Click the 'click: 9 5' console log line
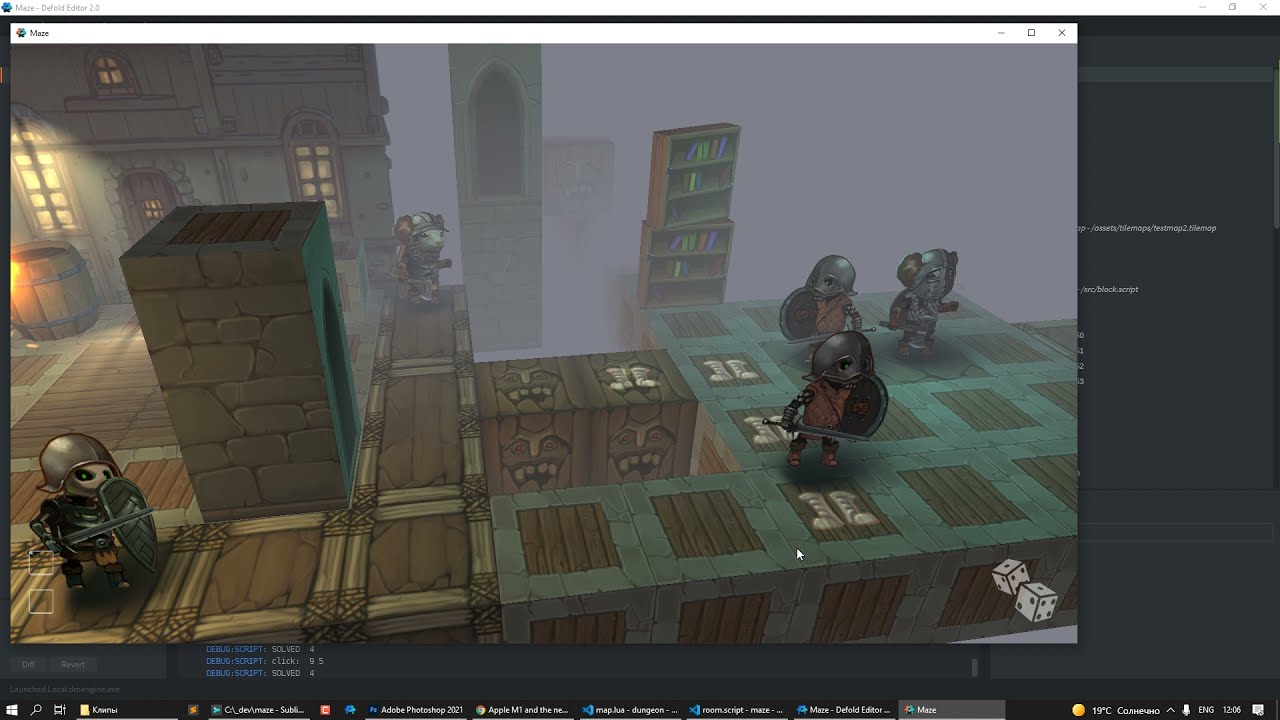 tap(265, 661)
